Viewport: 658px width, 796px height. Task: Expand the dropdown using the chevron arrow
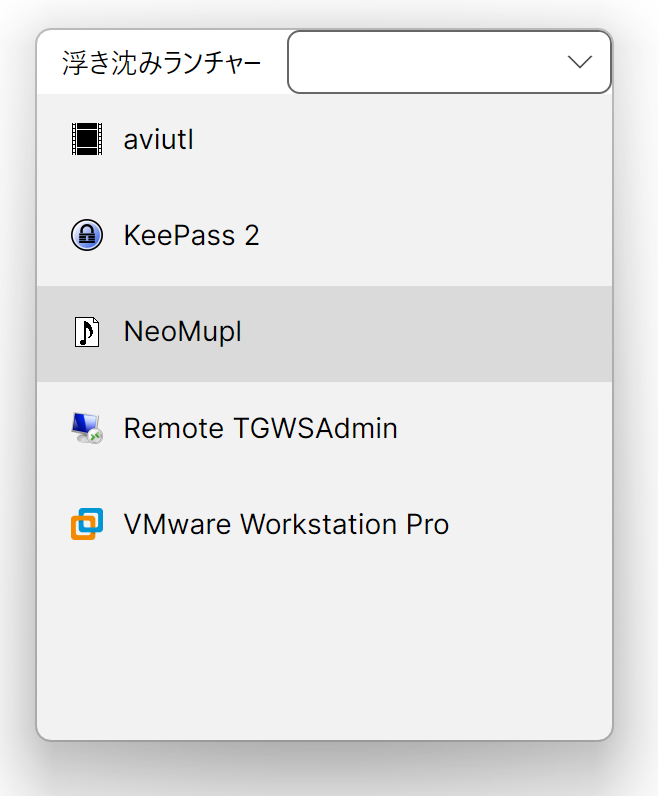click(580, 62)
